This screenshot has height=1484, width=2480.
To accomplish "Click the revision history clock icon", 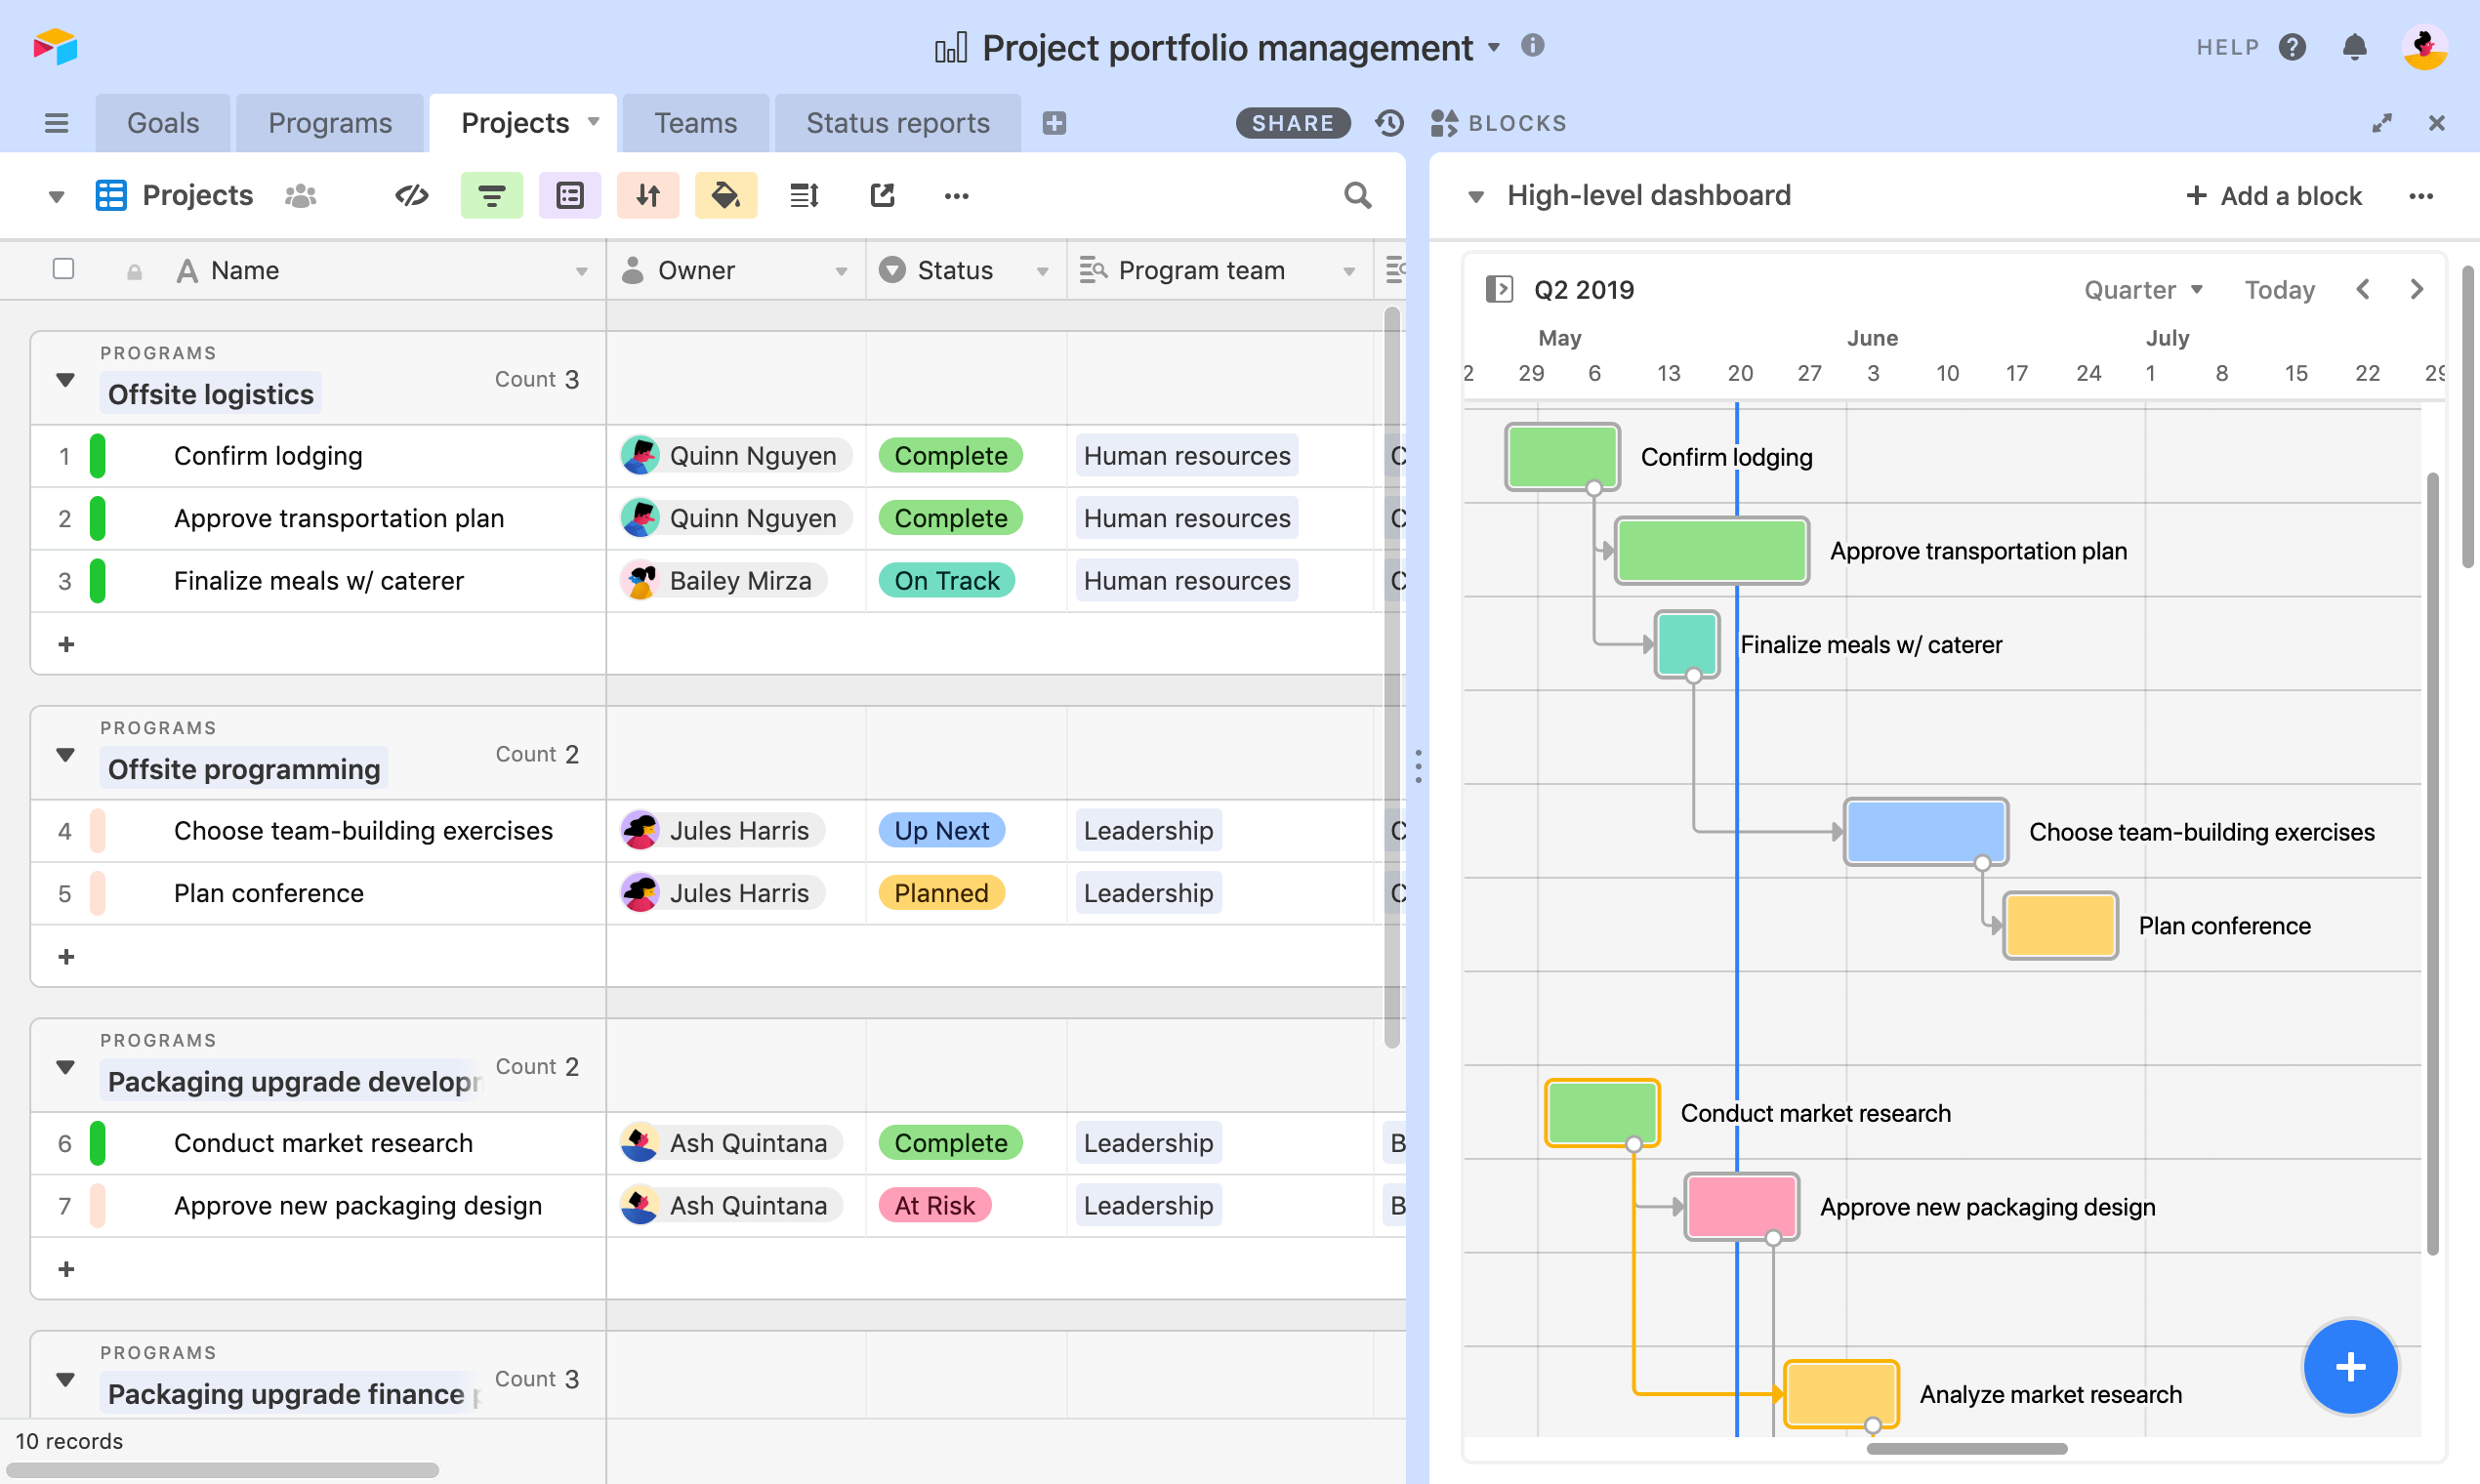I will click(1389, 122).
